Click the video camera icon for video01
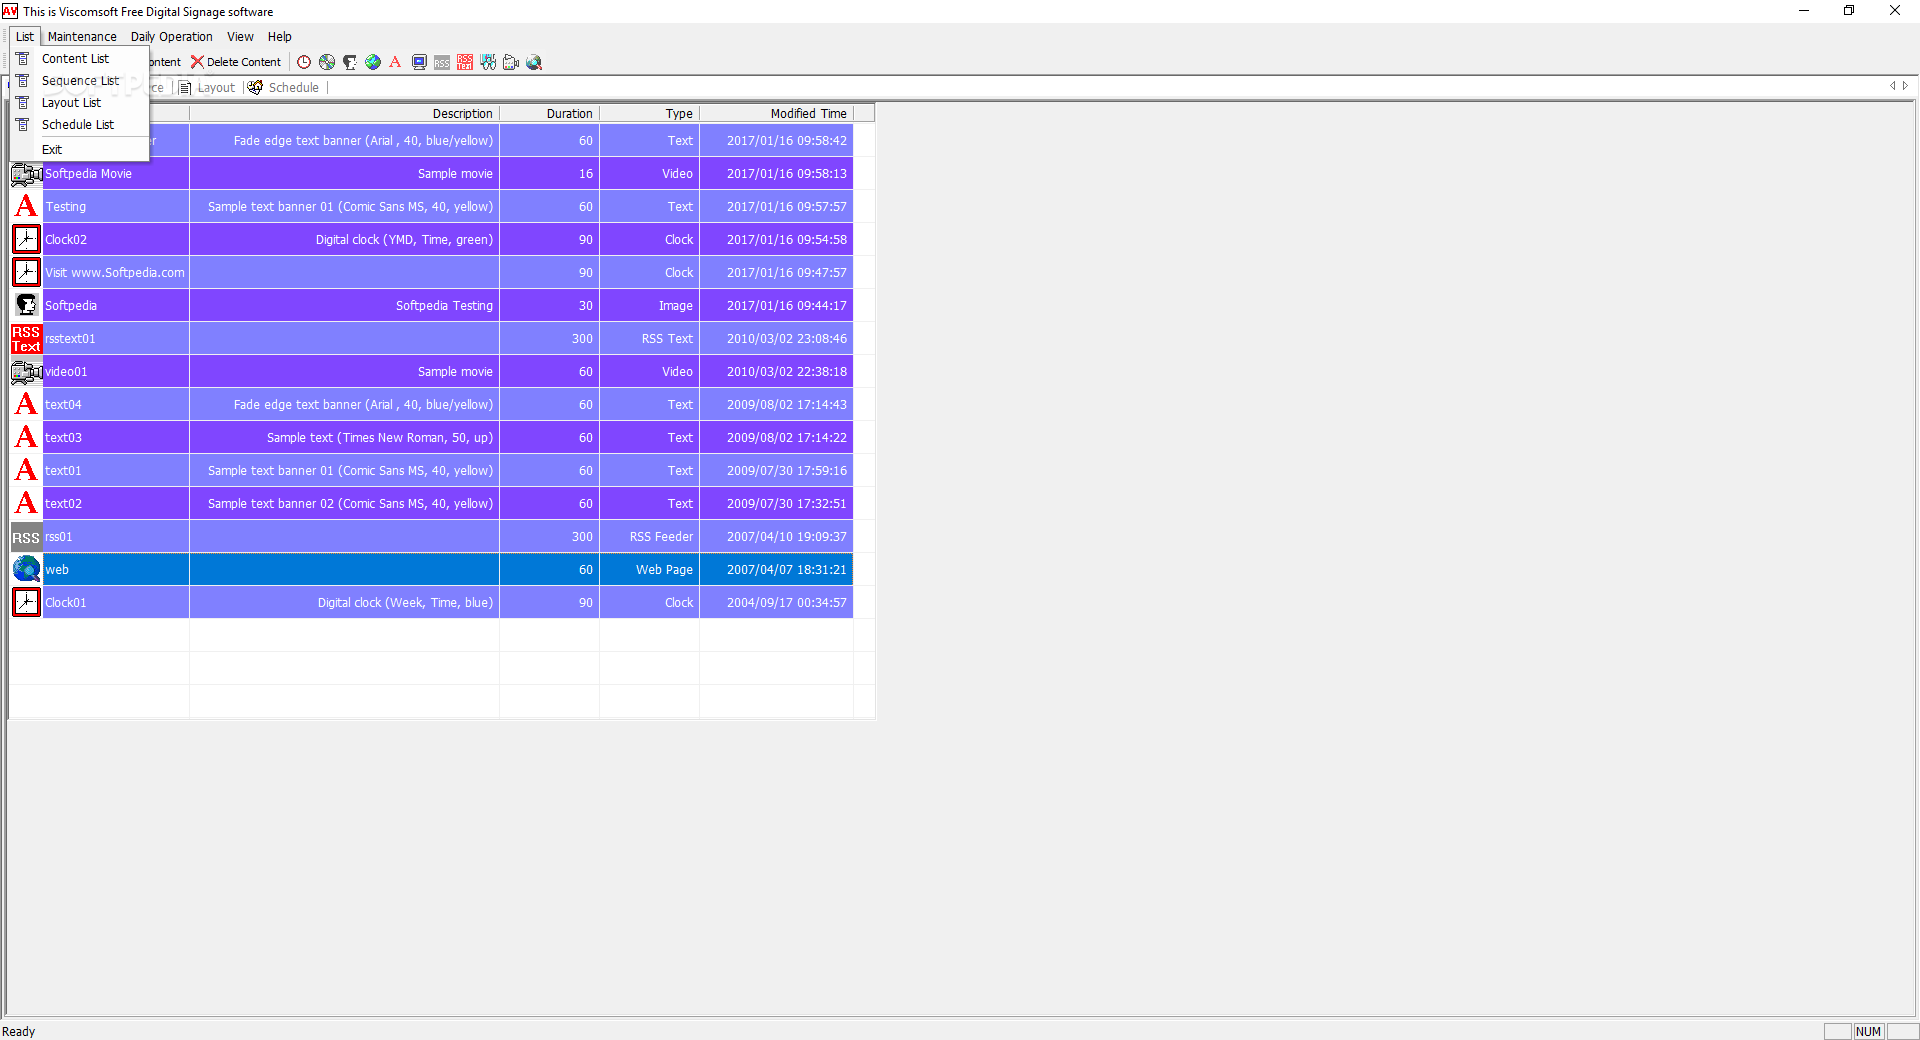Image resolution: width=1920 pixels, height=1040 pixels. click(26, 372)
